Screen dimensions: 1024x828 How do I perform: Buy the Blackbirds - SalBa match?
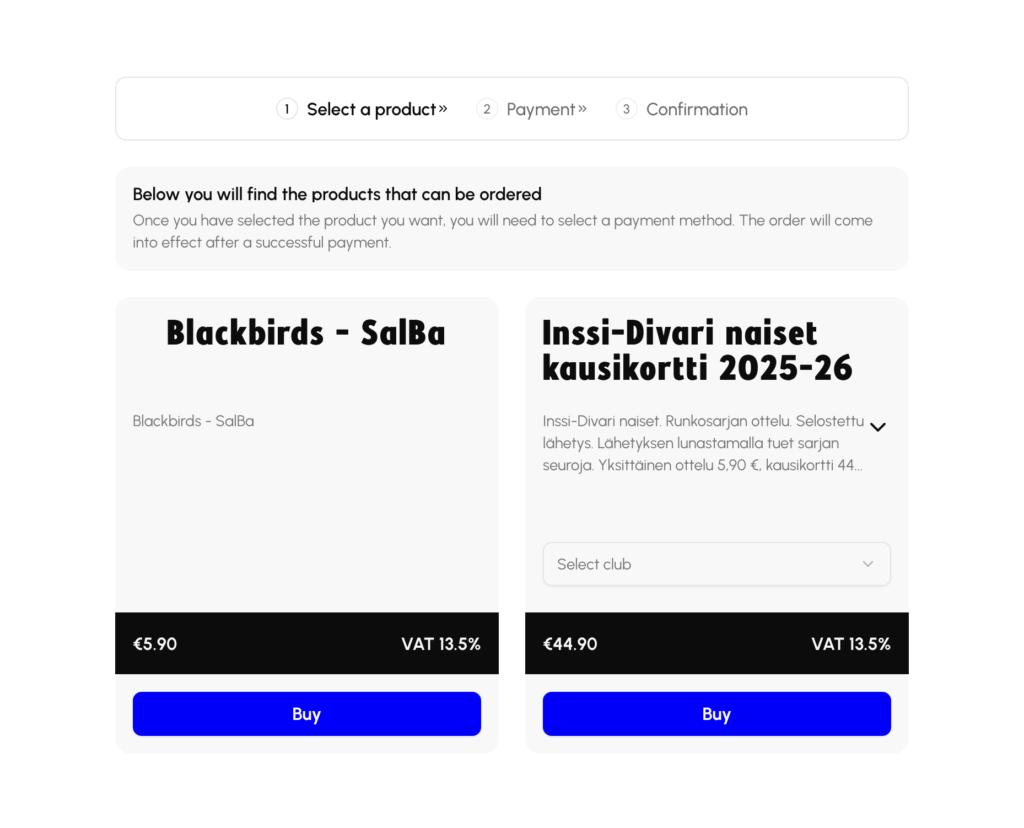coord(307,714)
